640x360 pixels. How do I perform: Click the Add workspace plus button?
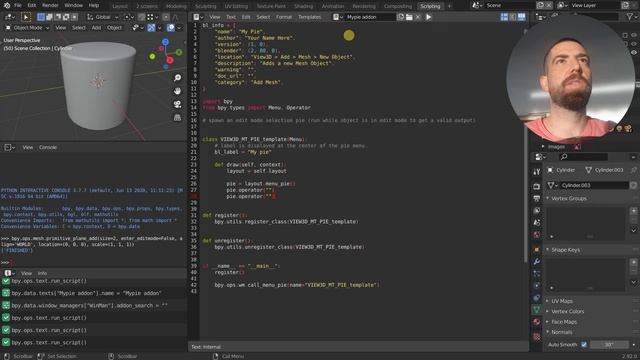coord(449,6)
